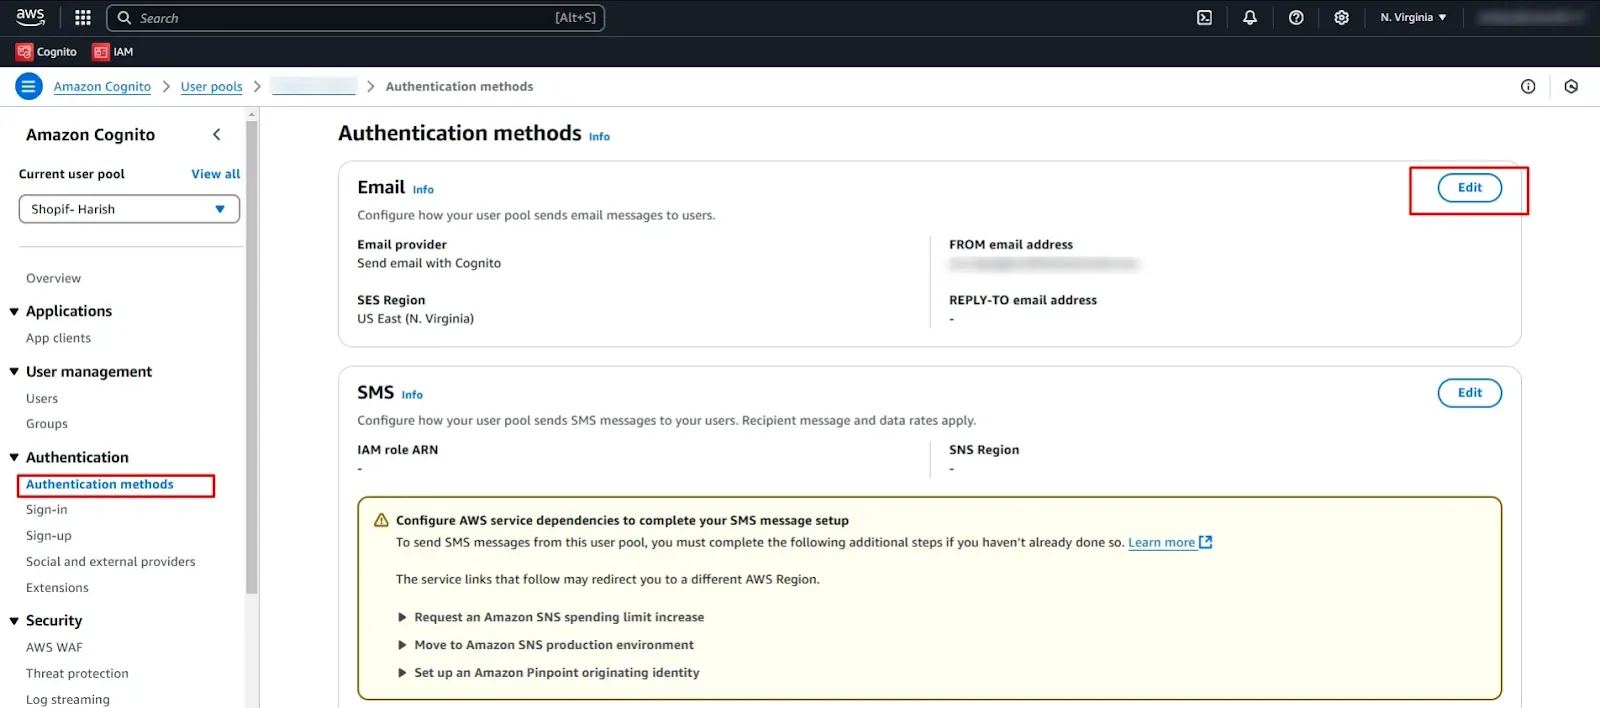The height and width of the screenshot is (708, 1600).
Task: Open Info link beside SMS heading
Action: [412, 395]
